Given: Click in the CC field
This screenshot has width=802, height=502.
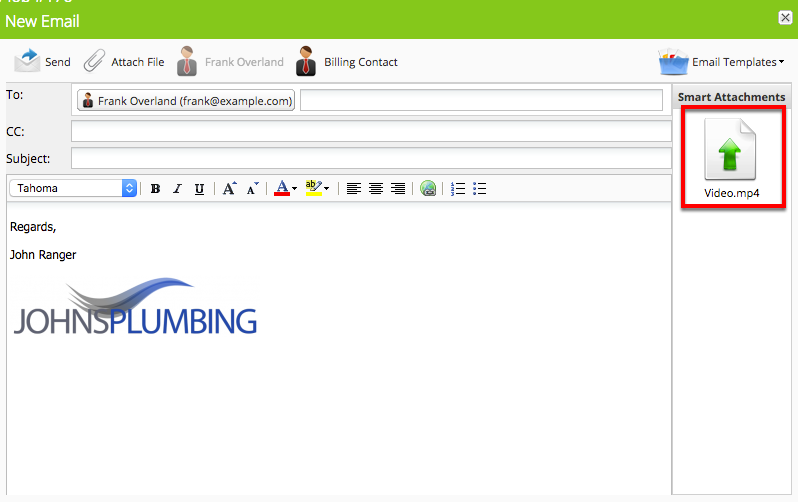Looking at the screenshot, I should click(x=371, y=131).
